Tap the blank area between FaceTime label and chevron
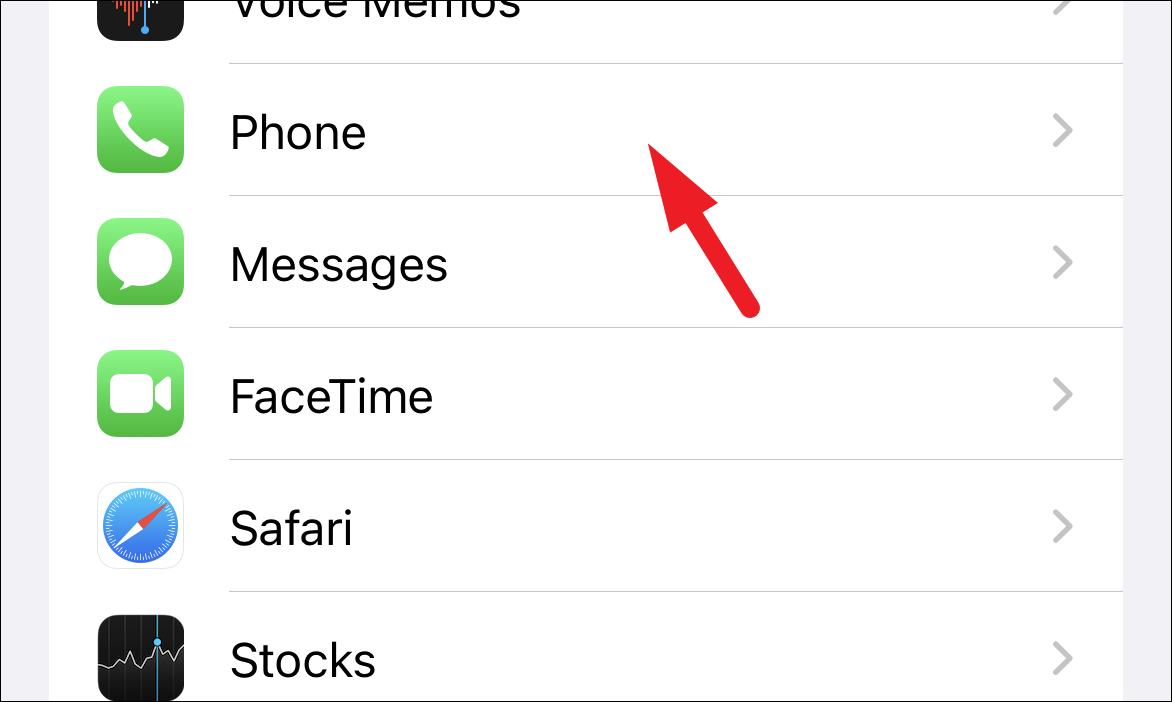This screenshot has width=1172, height=702. pyautogui.click(x=740, y=395)
